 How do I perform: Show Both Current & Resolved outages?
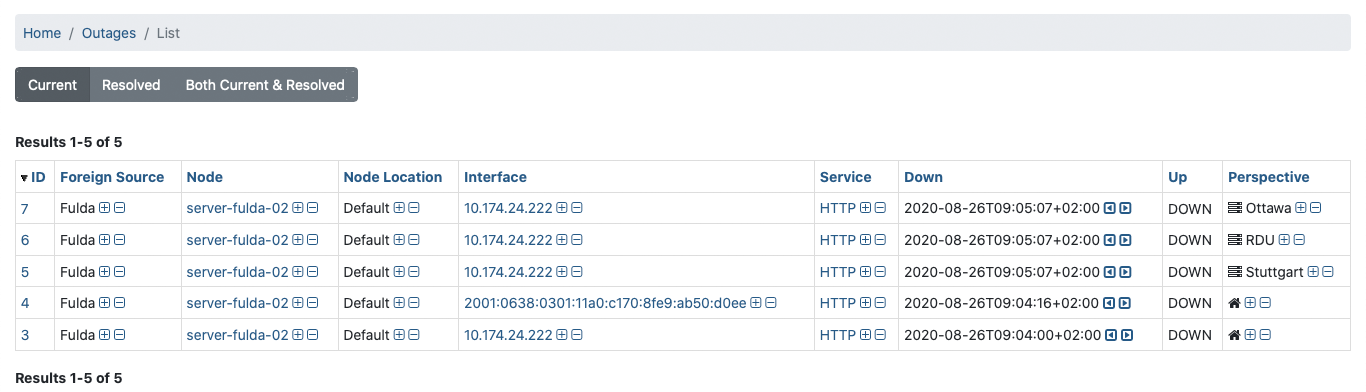point(265,85)
